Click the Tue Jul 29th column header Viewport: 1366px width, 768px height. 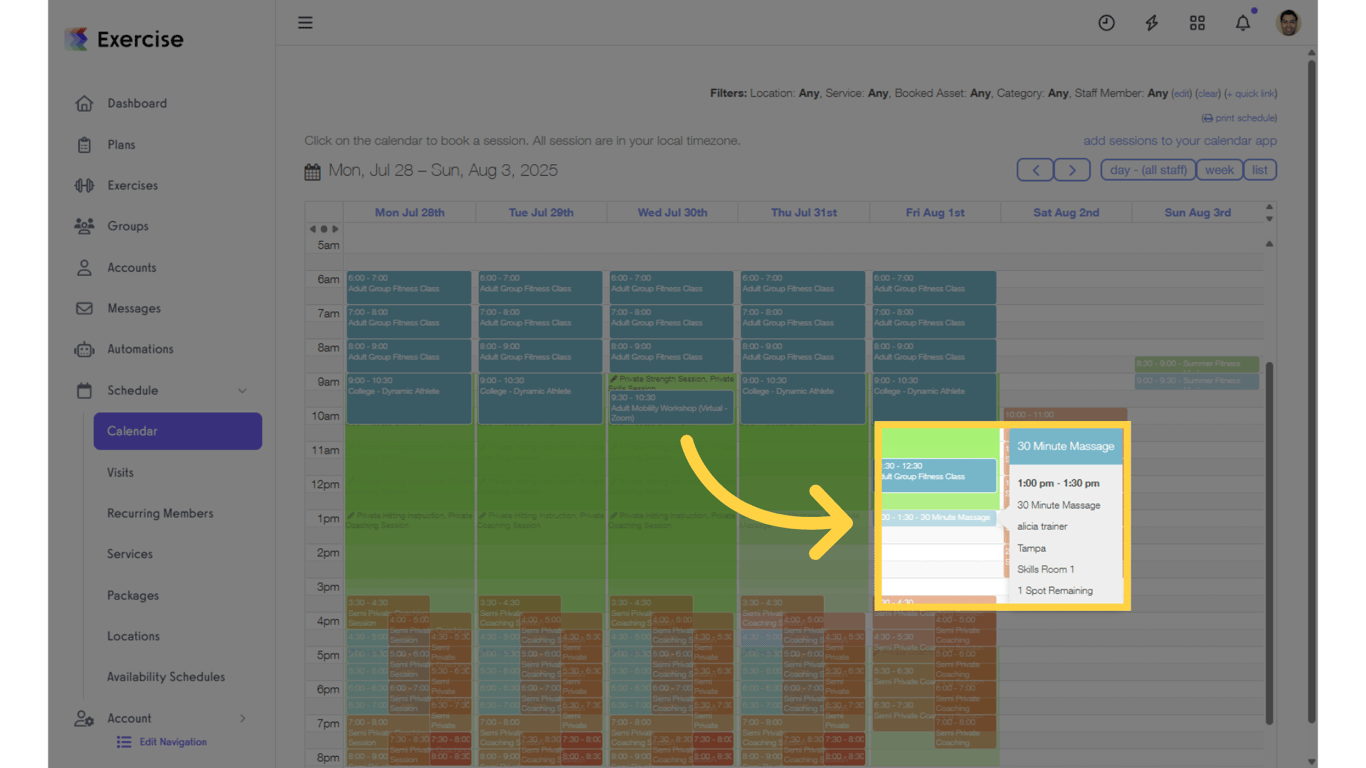(x=541, y=213)
